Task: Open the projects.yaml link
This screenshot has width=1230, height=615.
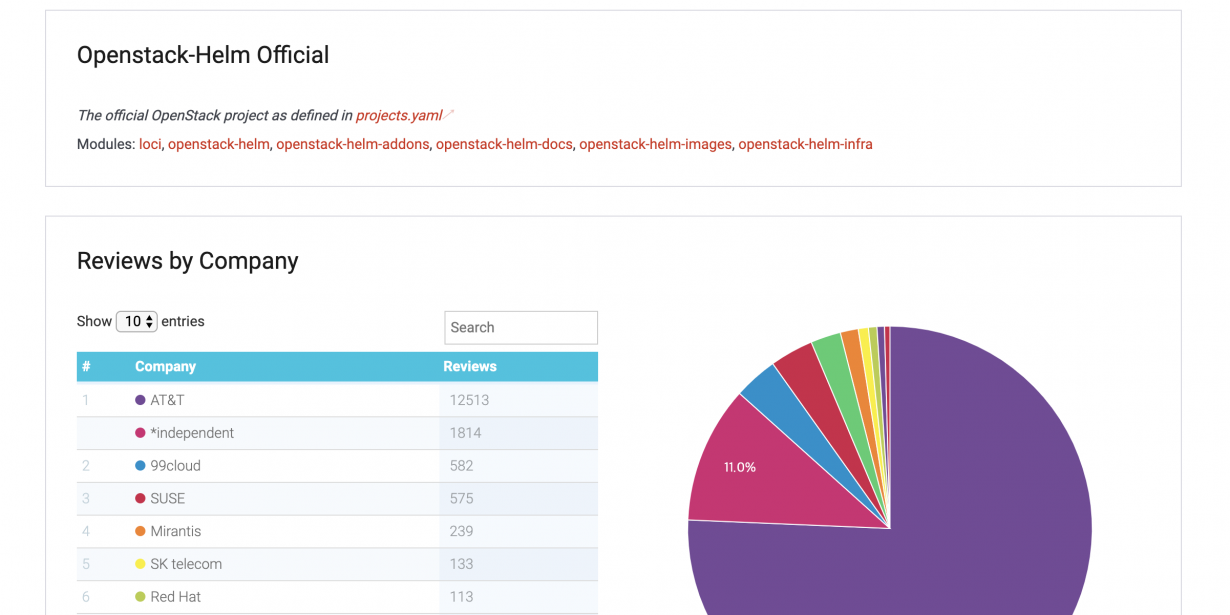Action: (399, 115)
